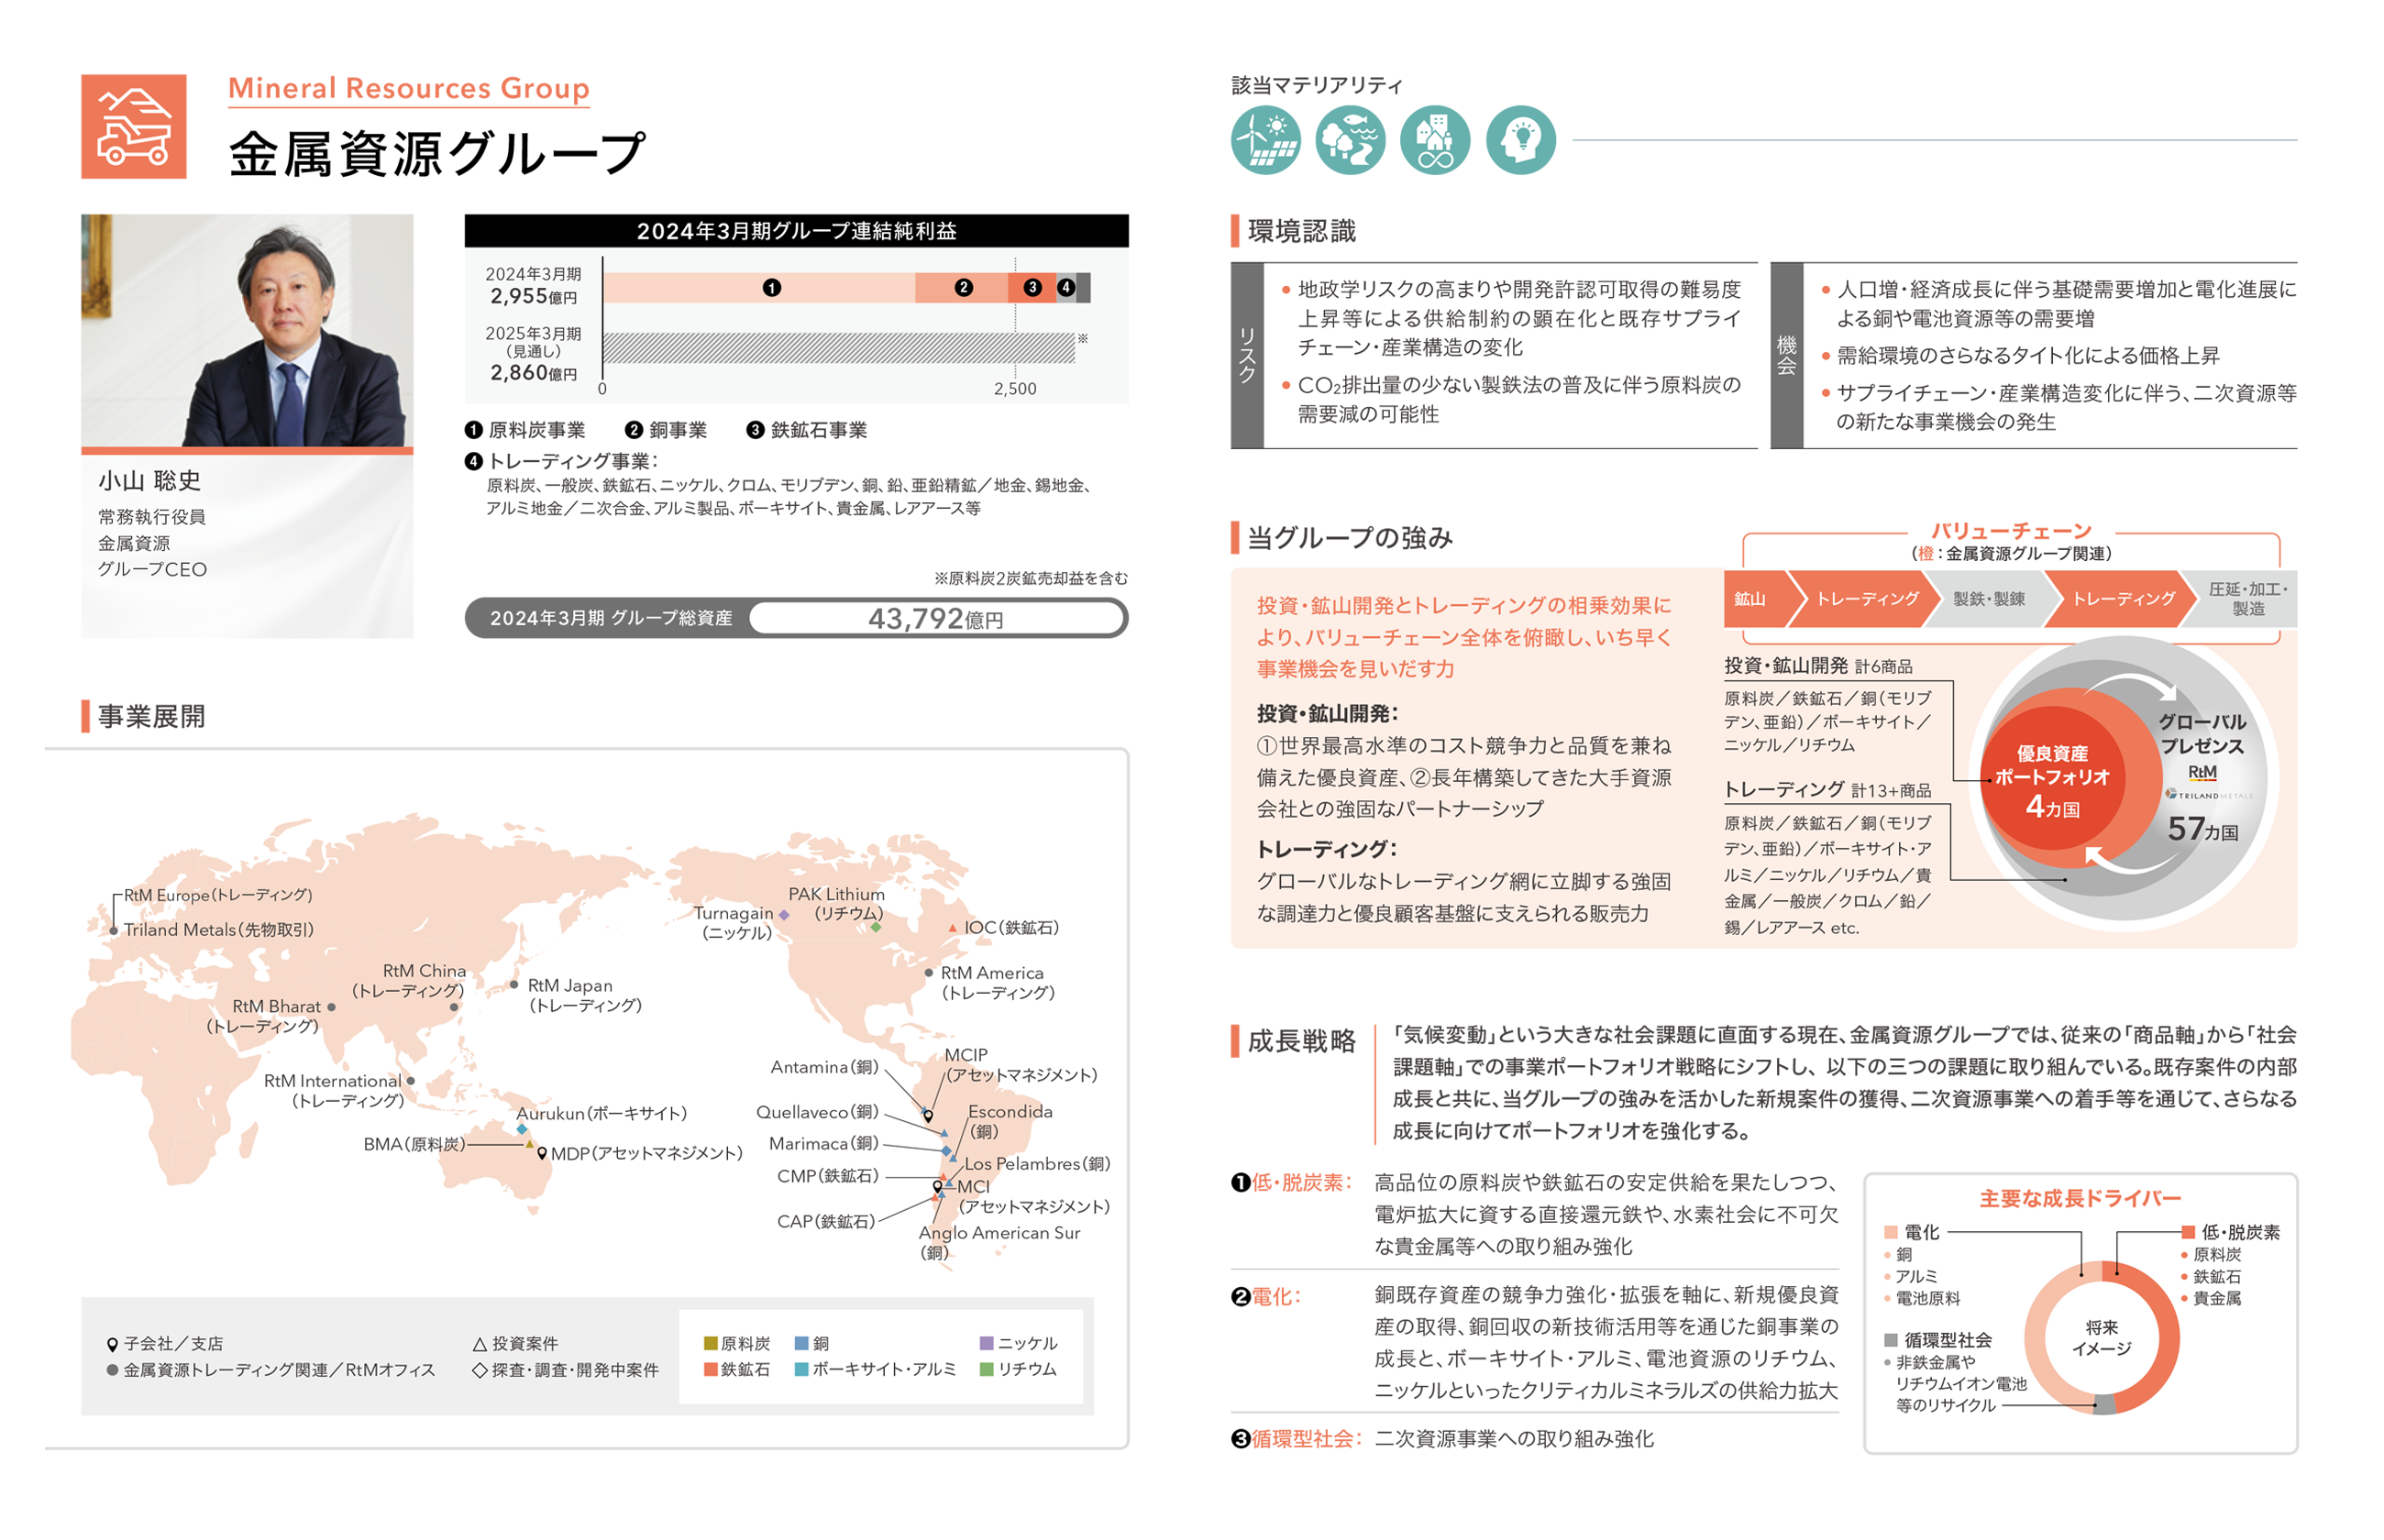
Task: Click the numbered marker 2 in profit bar
Action: pos(963,288)
